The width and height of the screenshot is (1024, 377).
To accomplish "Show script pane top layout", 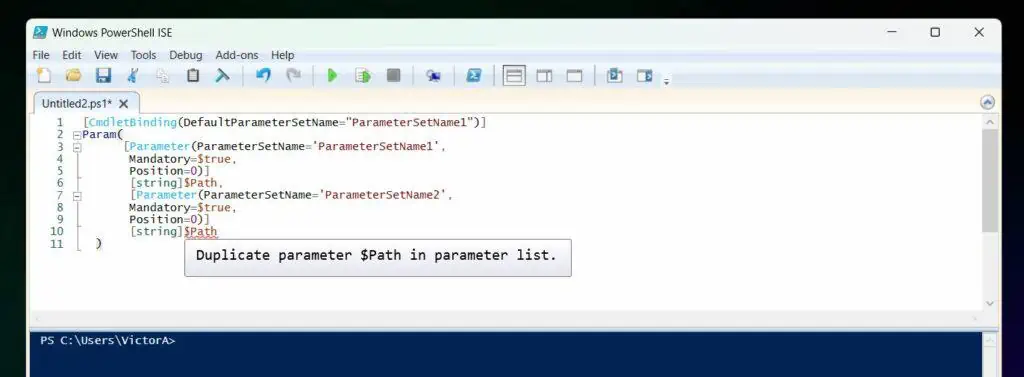I will point(514,76).
